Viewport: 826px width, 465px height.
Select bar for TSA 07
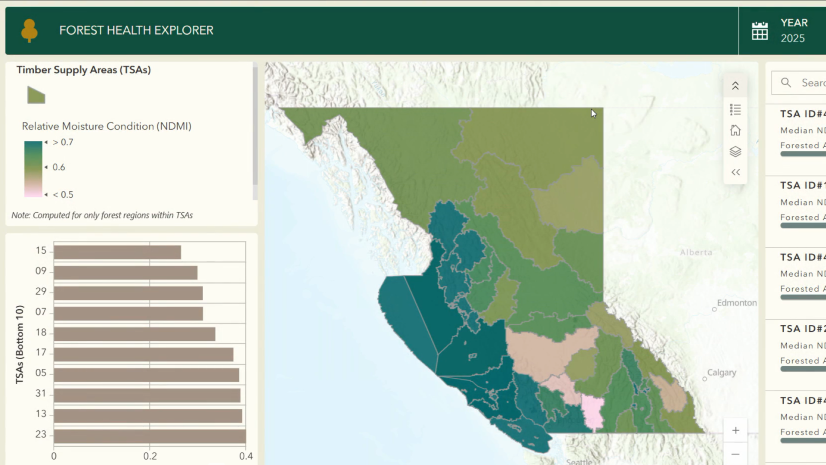coord(129,314)
